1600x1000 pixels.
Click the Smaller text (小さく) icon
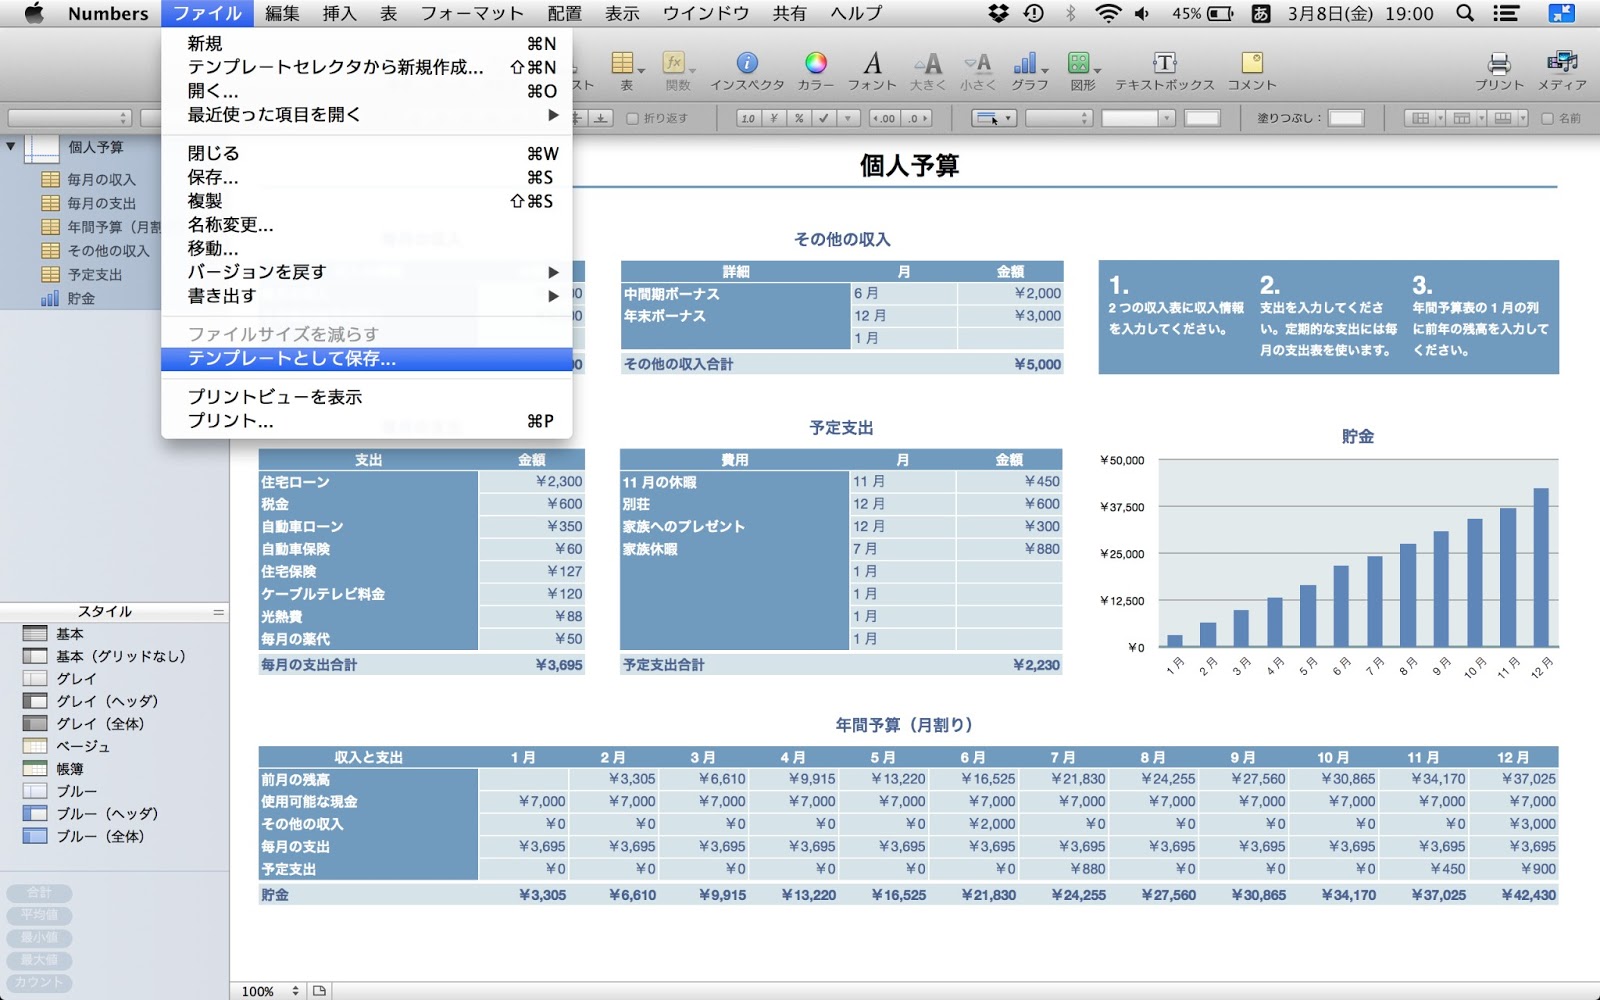(x=978, y=63)
